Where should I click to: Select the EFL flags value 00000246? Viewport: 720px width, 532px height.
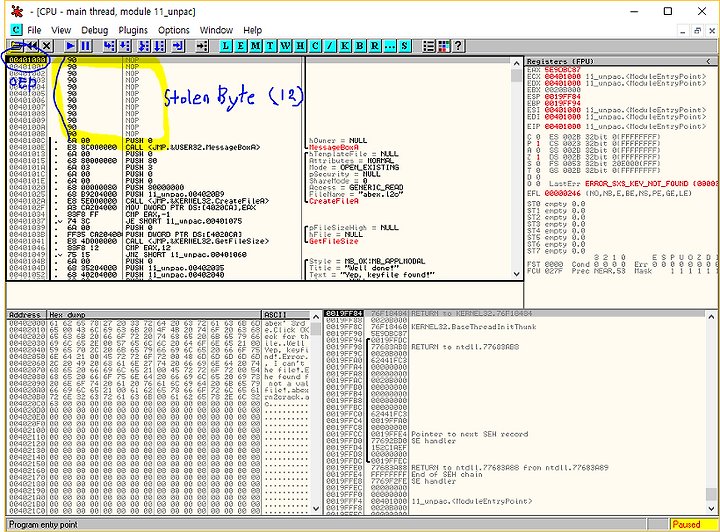click(562, 193)
